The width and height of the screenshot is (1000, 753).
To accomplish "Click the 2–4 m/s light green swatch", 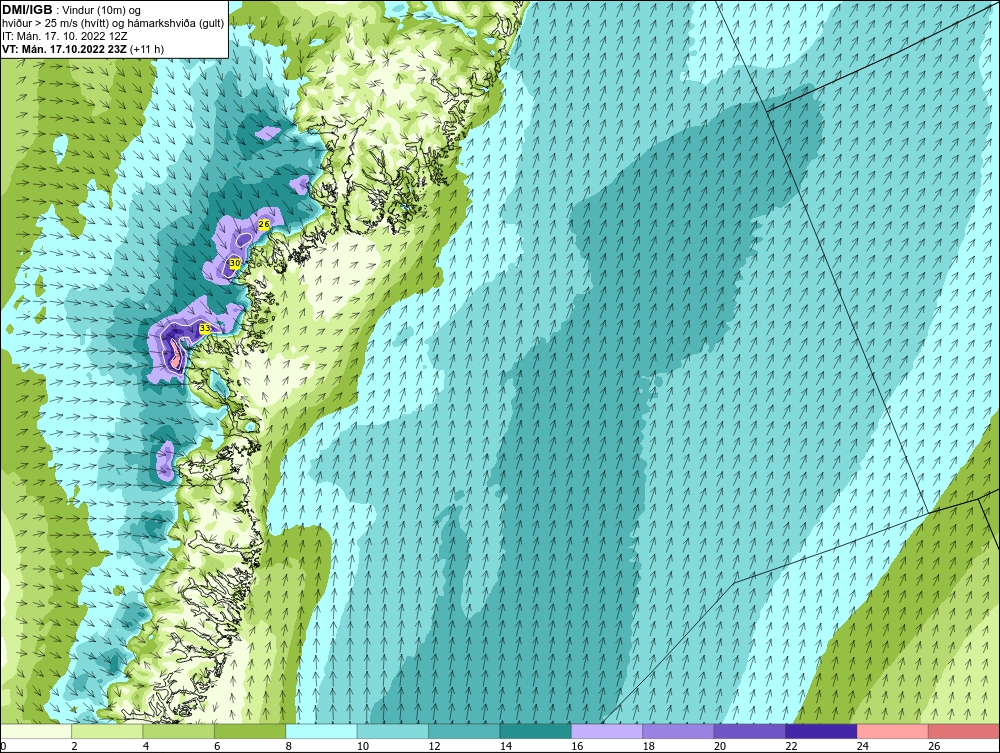I will 107,731.
